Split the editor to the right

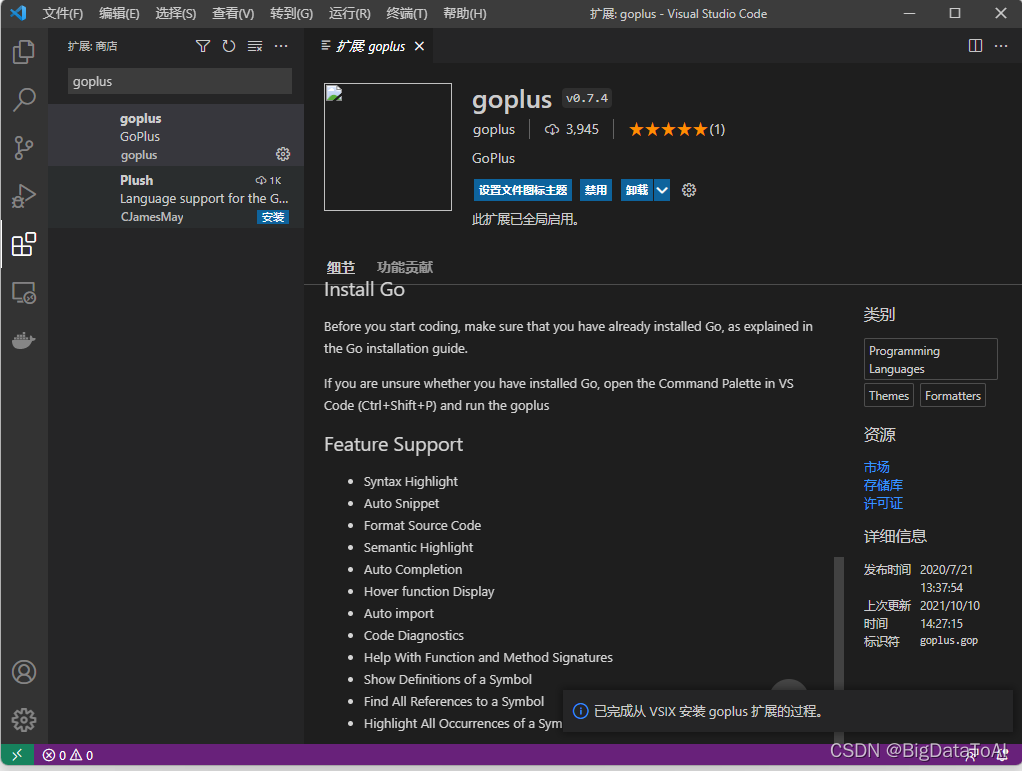point(975,46)
